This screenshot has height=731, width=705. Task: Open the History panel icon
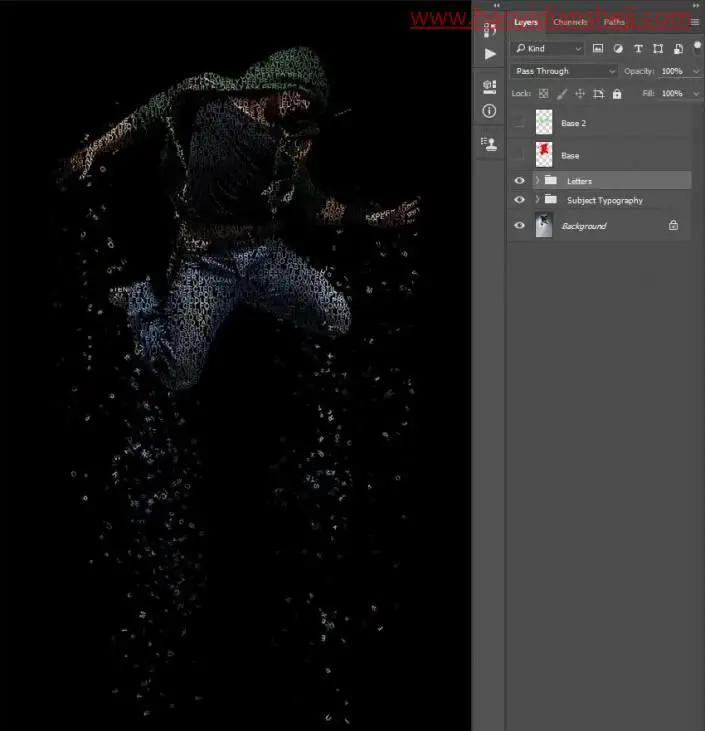point(489,30)
